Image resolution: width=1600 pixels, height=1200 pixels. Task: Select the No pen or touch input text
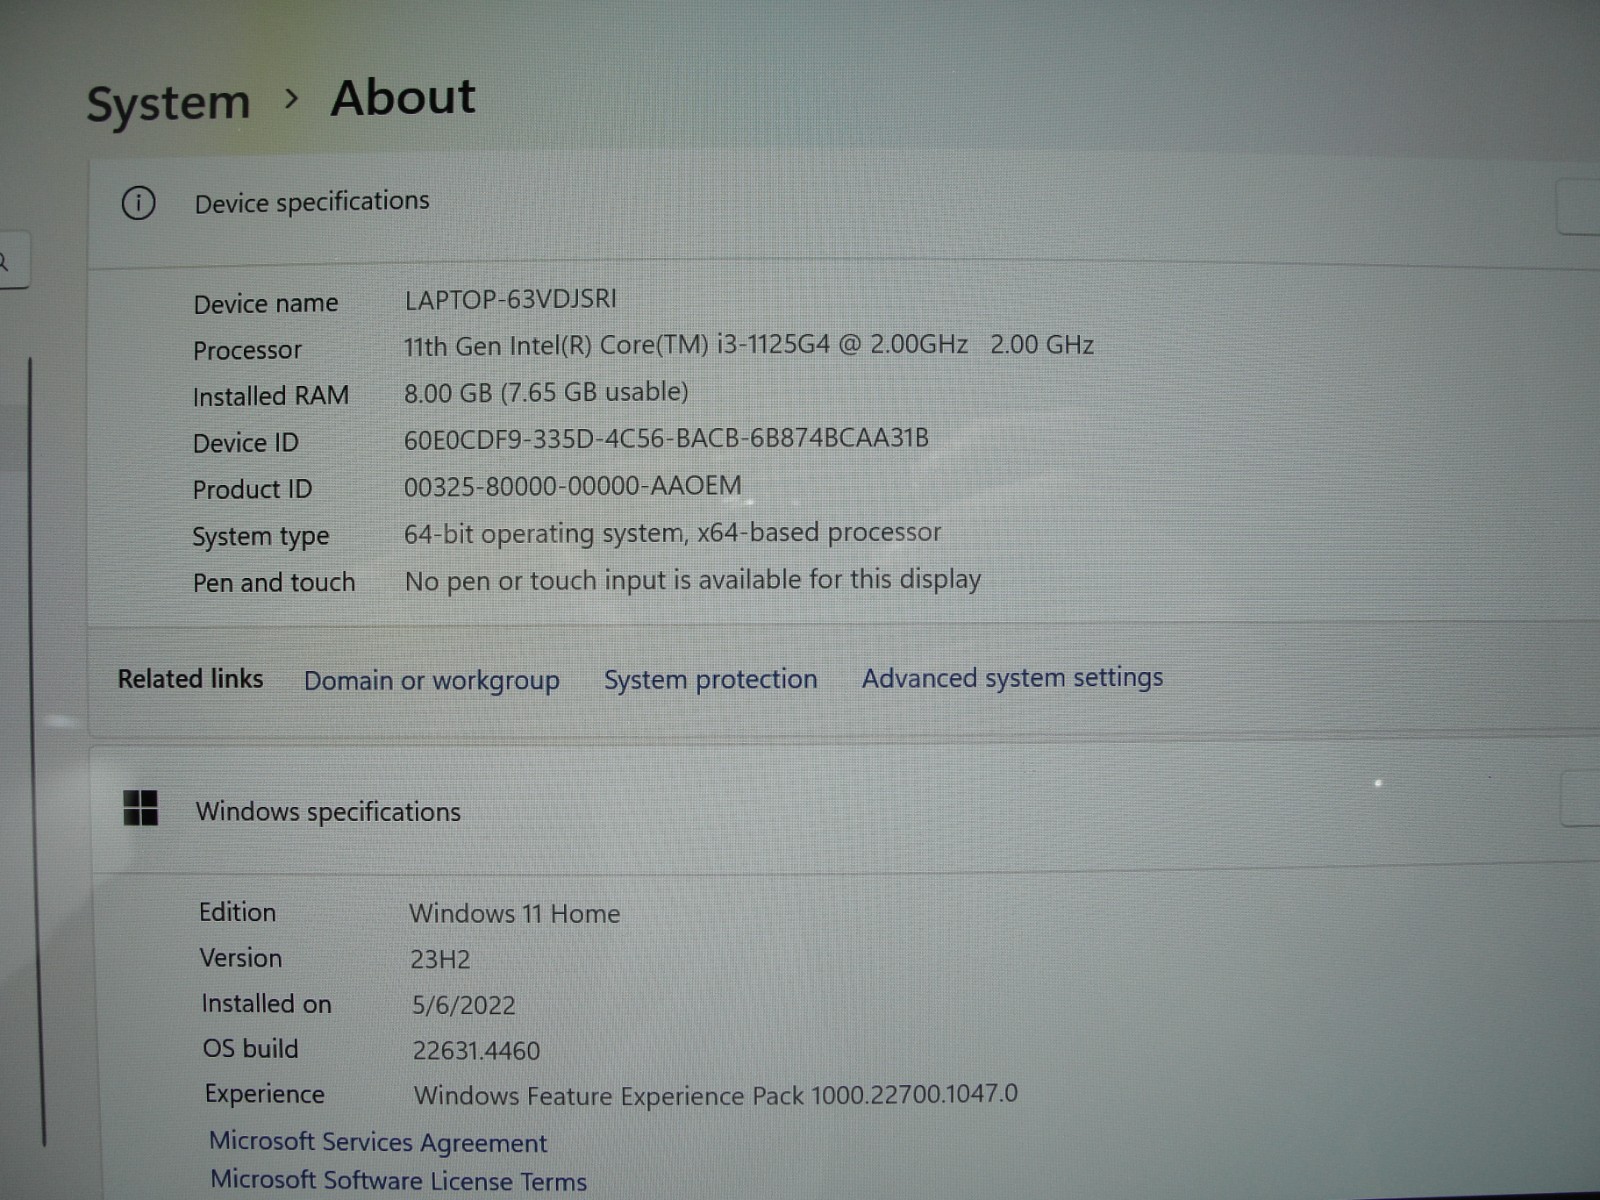coord(693,580)
